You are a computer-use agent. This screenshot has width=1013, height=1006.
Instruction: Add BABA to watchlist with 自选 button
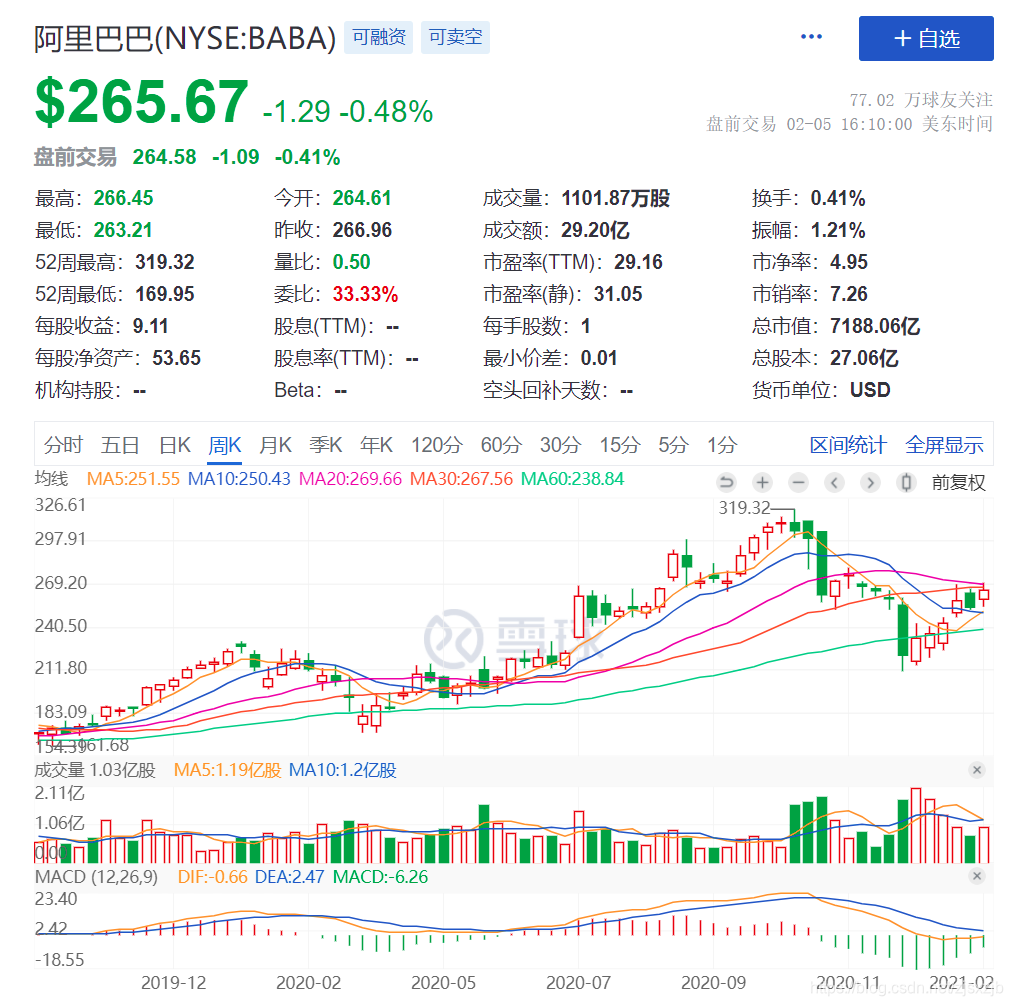coord(926,39)
